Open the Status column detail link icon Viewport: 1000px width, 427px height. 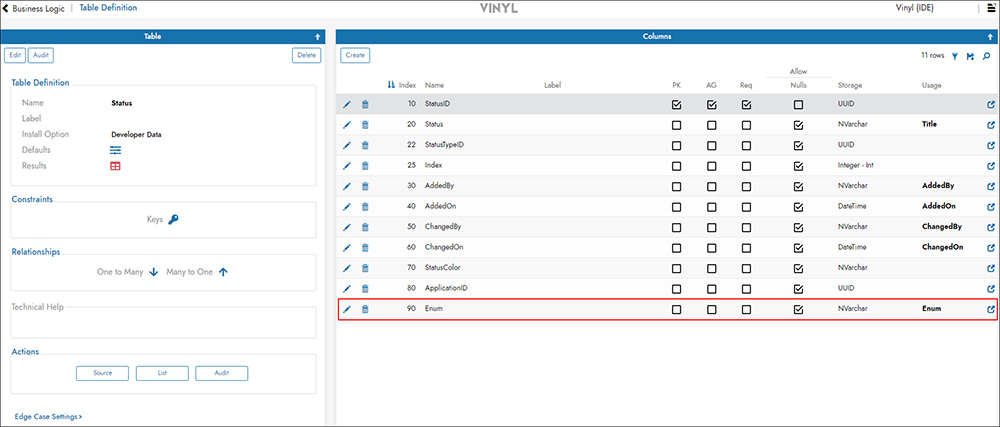(990, 125)
